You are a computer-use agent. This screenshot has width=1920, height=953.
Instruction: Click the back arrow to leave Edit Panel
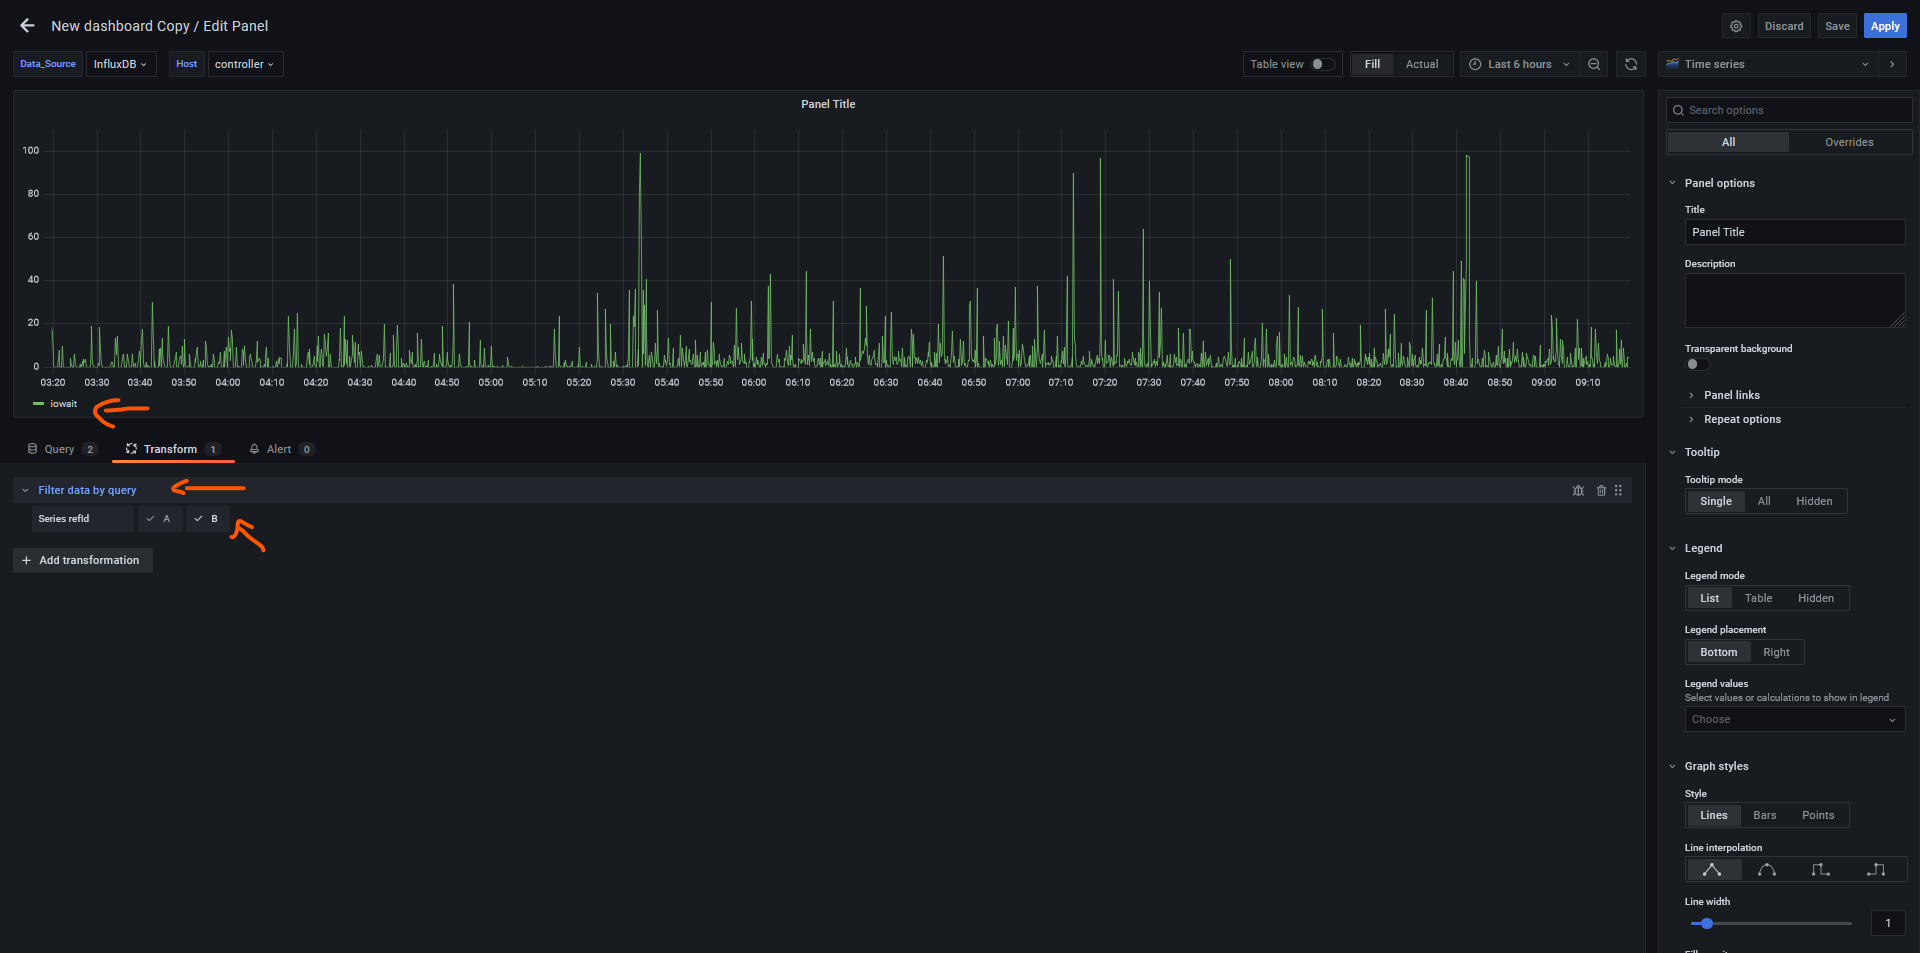click(27, 26)
